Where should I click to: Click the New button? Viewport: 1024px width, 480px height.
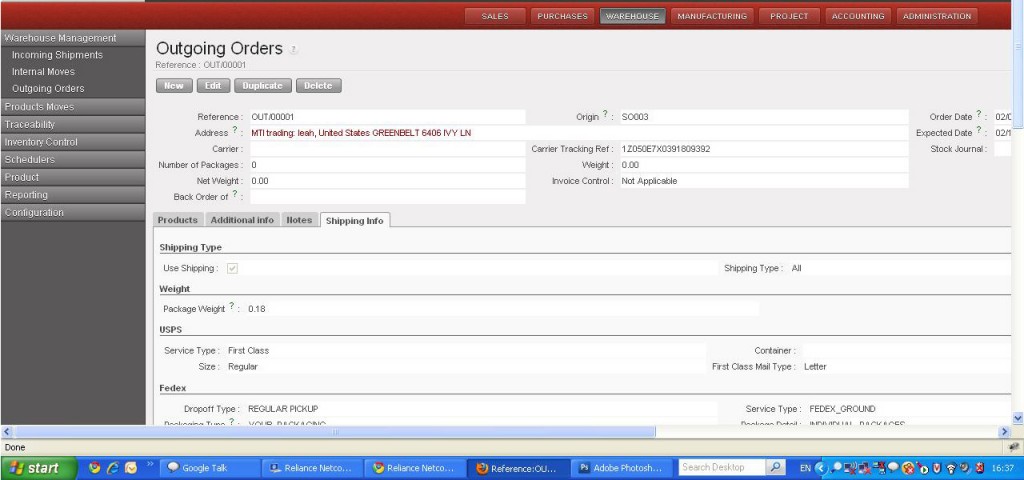tap(174, 86)
